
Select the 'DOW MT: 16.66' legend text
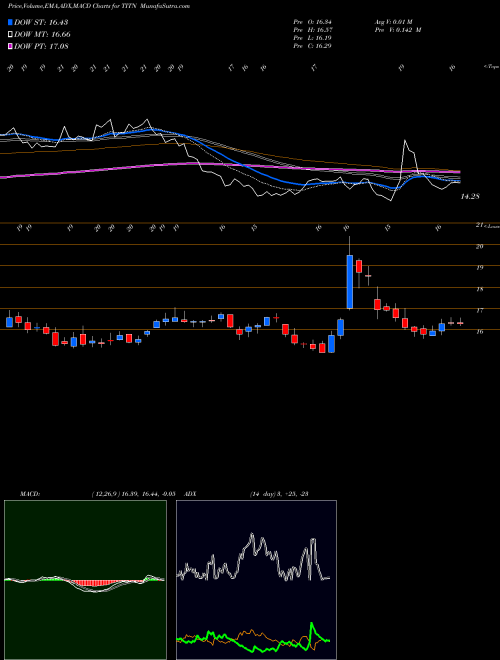pyautogui.click(x=42, y=35)
